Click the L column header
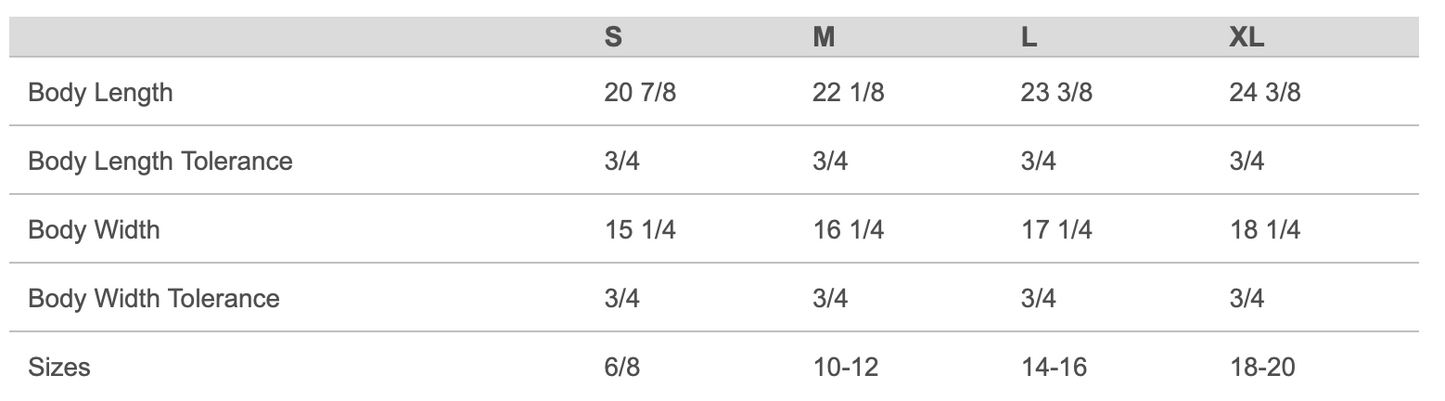 point(1029,38)
